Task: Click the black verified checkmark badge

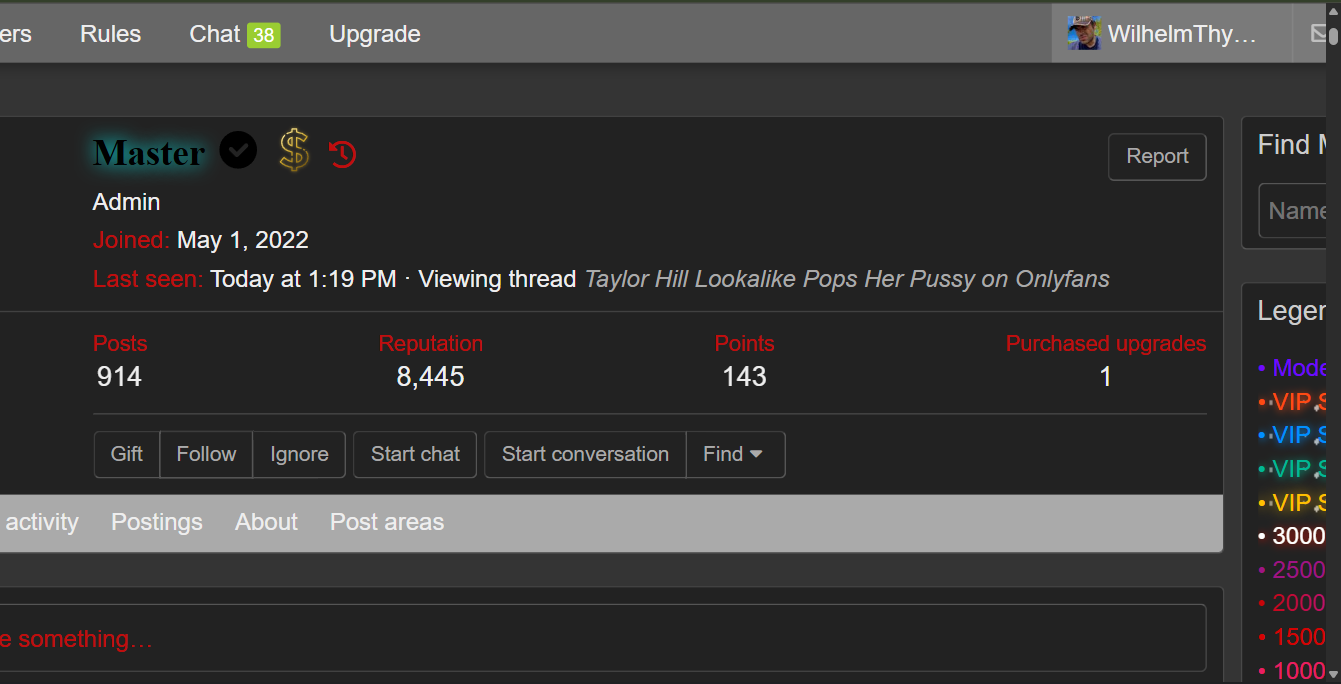Action: point(238,151)
